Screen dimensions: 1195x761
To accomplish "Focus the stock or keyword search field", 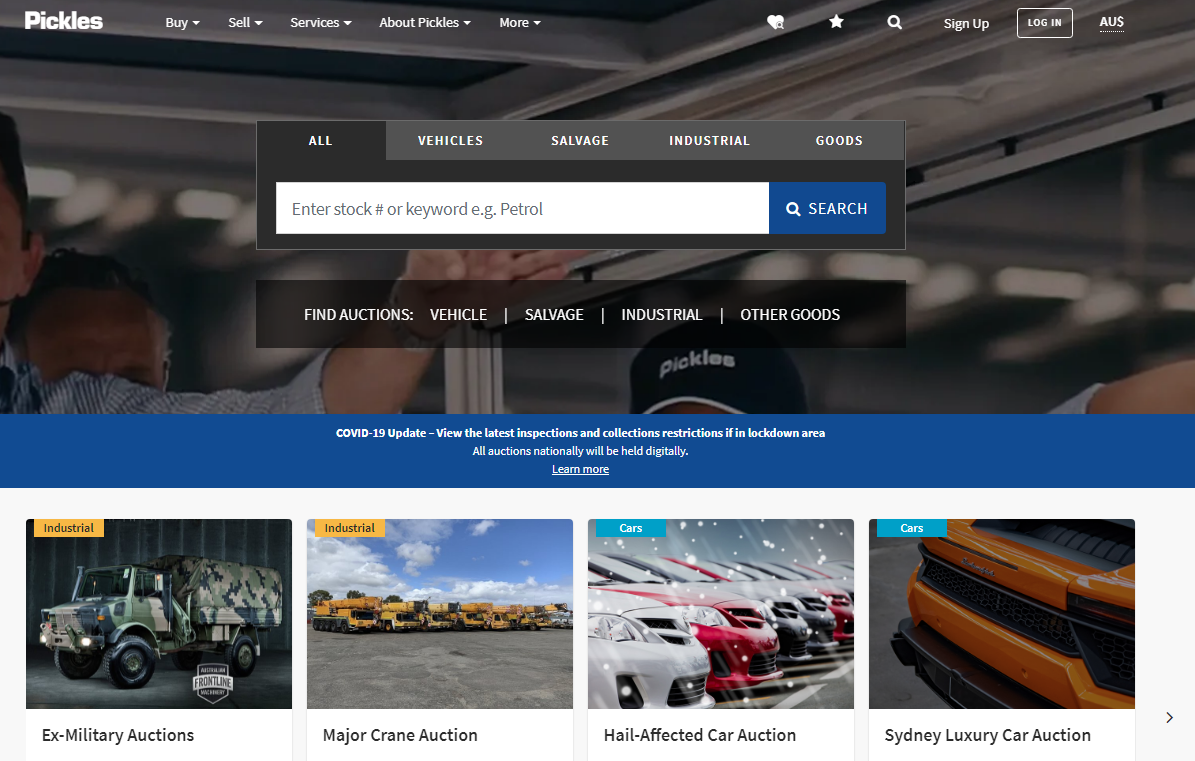I will [x=522, y=208].
